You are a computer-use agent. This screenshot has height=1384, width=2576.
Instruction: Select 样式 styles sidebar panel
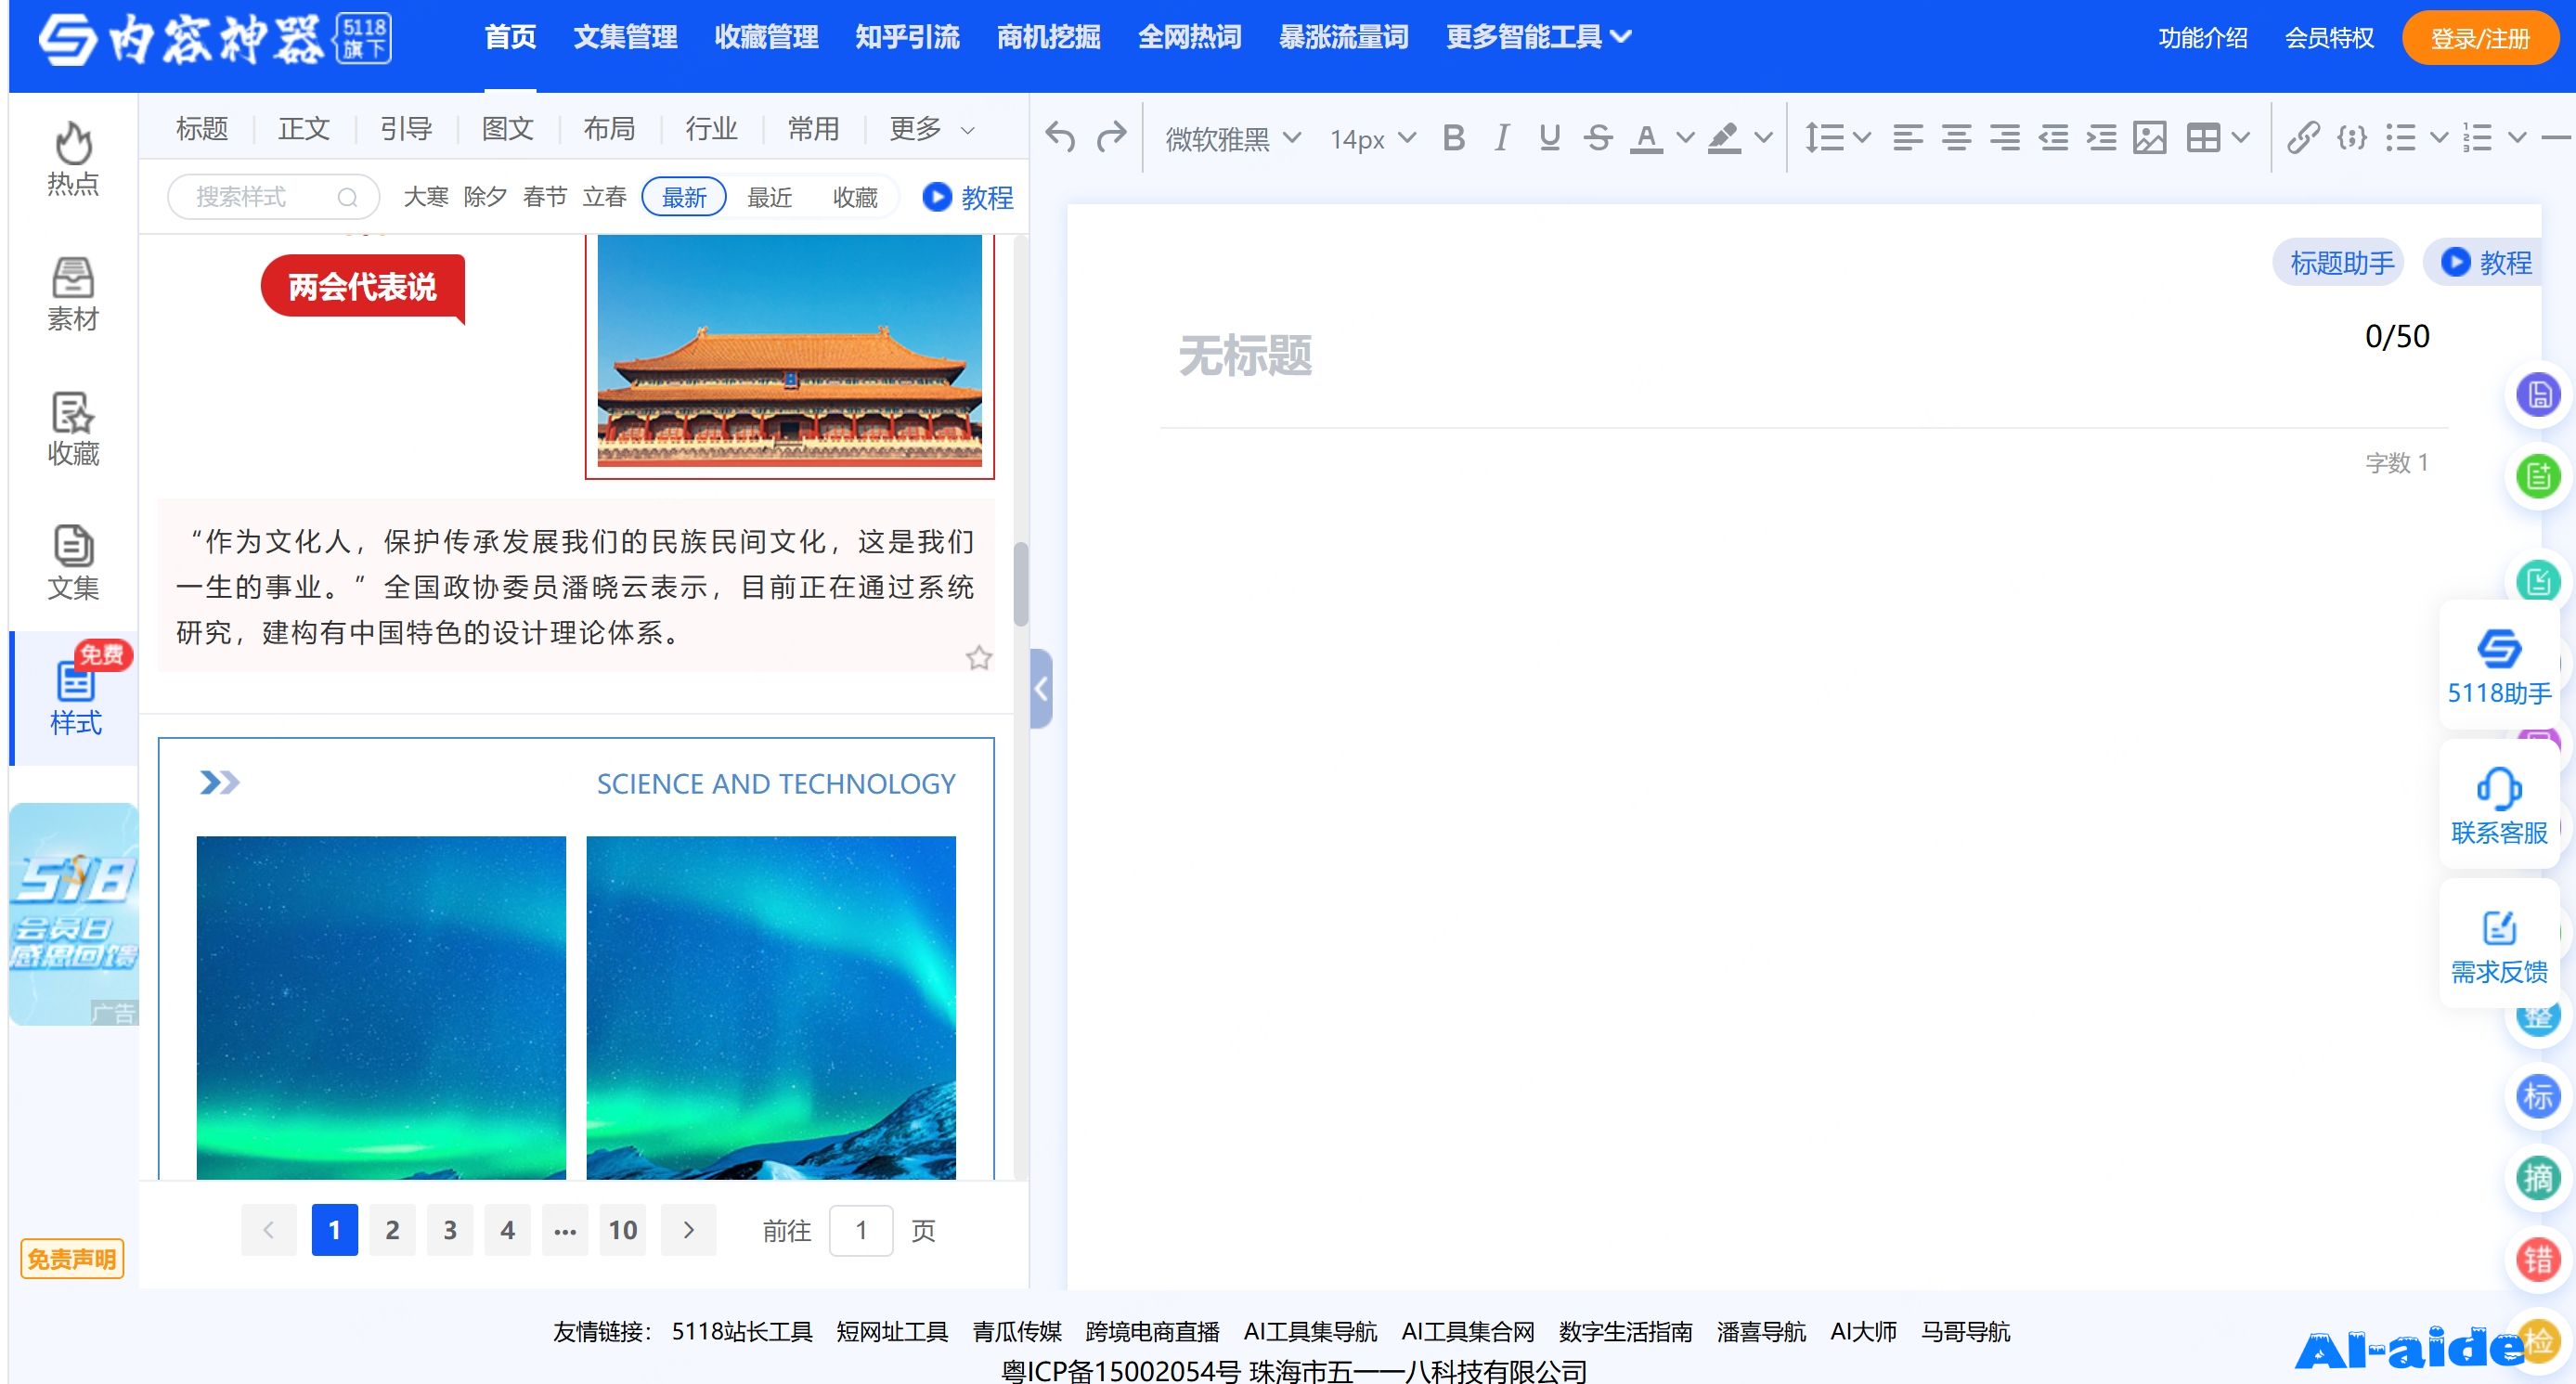point(75,698)
